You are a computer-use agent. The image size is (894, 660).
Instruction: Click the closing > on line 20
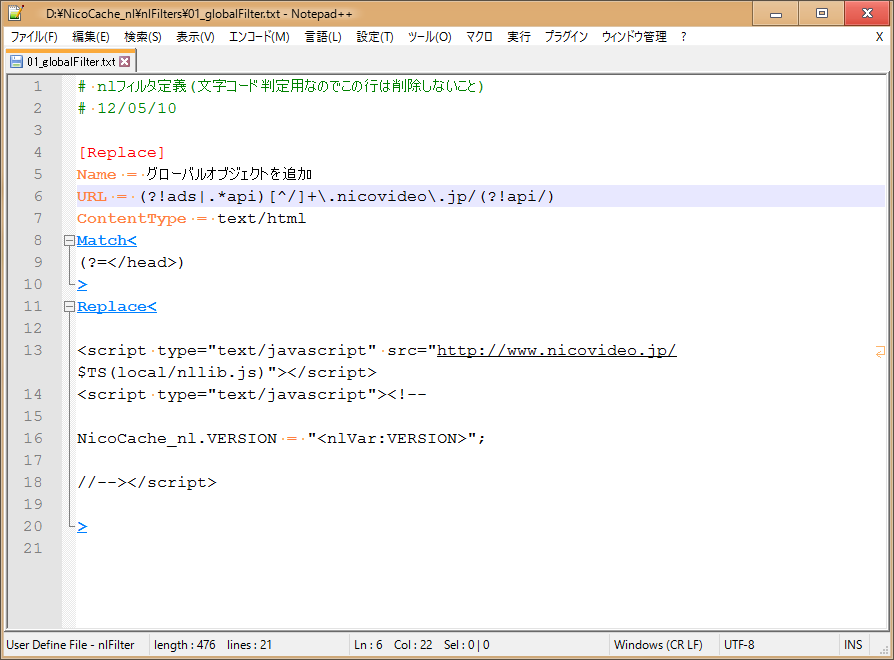(82, 527)
